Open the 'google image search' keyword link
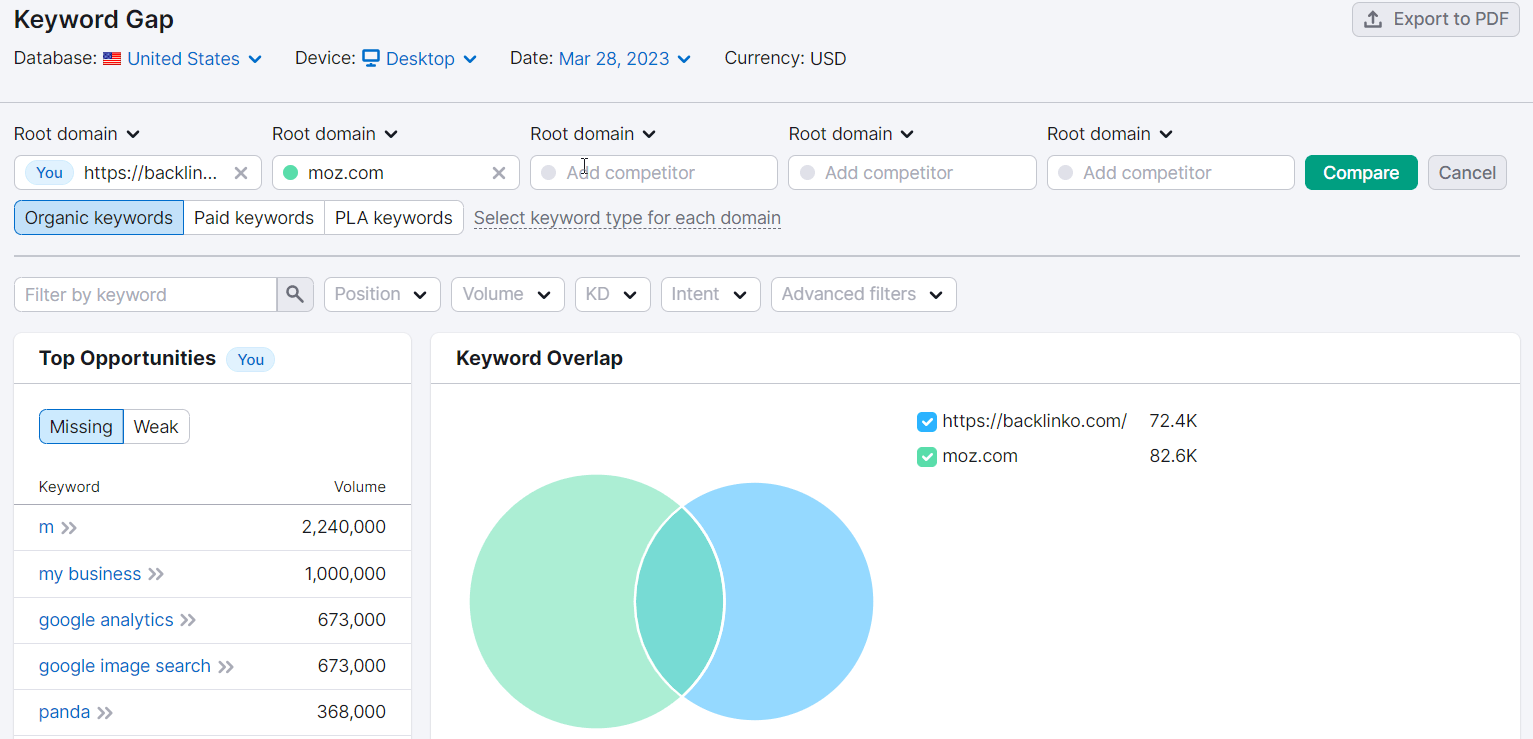Viewport: 1533px width, 739px height. [125, 666]
